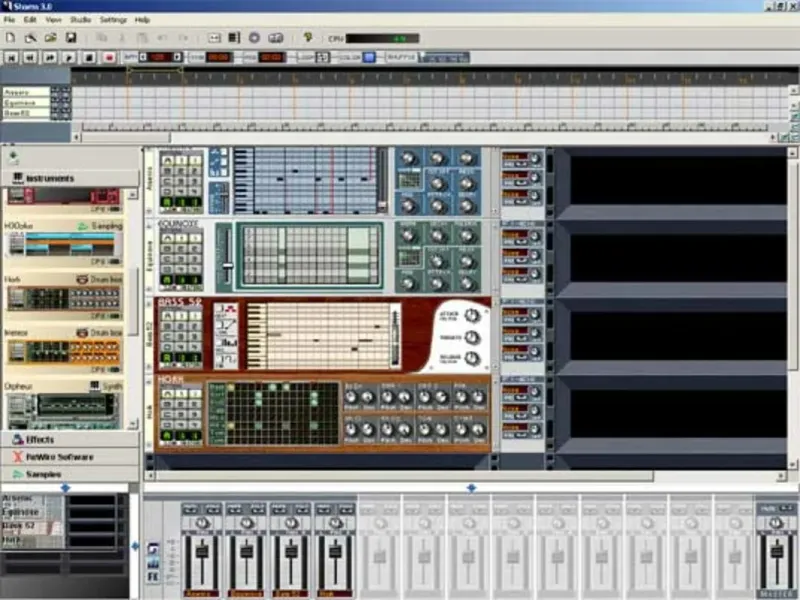Select the top waveform icon on Bass 52
The image size is (800, 600).
click(226, 311)
